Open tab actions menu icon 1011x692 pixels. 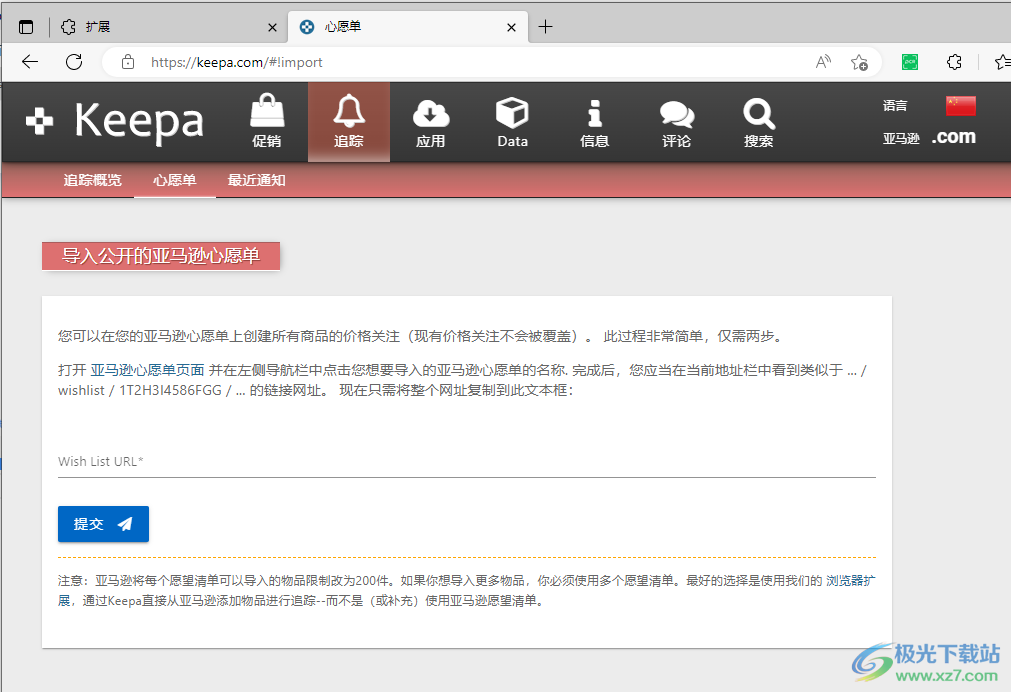[26, 27]
